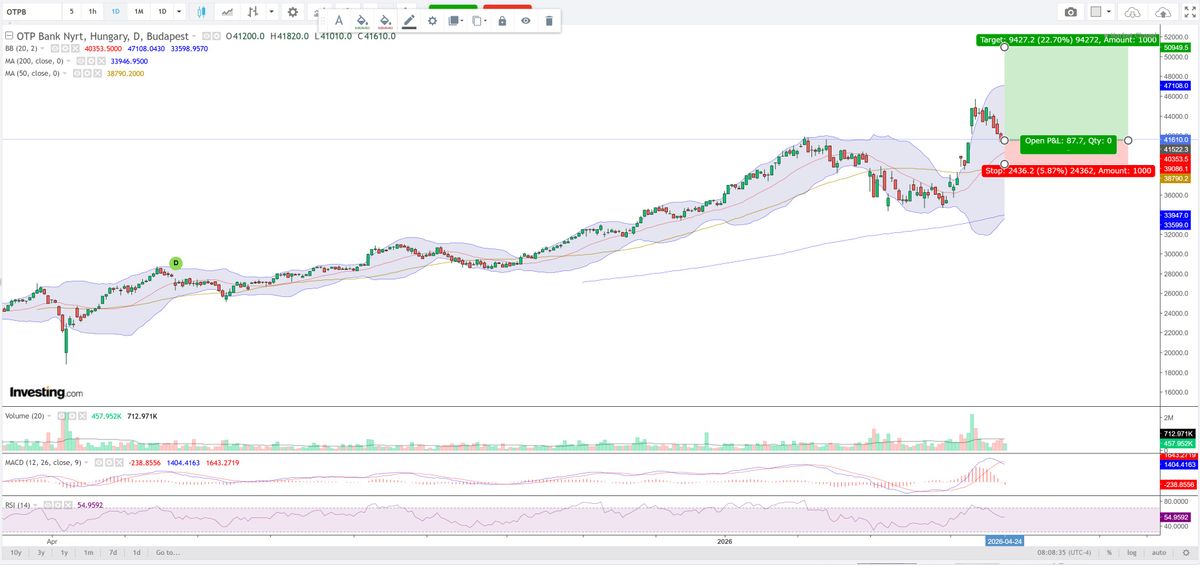The height and width of the screenshot is (566, 1200).
Task: Lock the selected drawing
Action: [502, 21]
